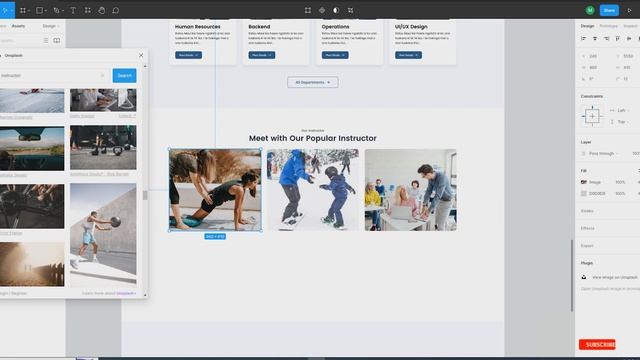The image size is (640, 360).
Task: Align selection horizontal centers
Action: (595, 38)
